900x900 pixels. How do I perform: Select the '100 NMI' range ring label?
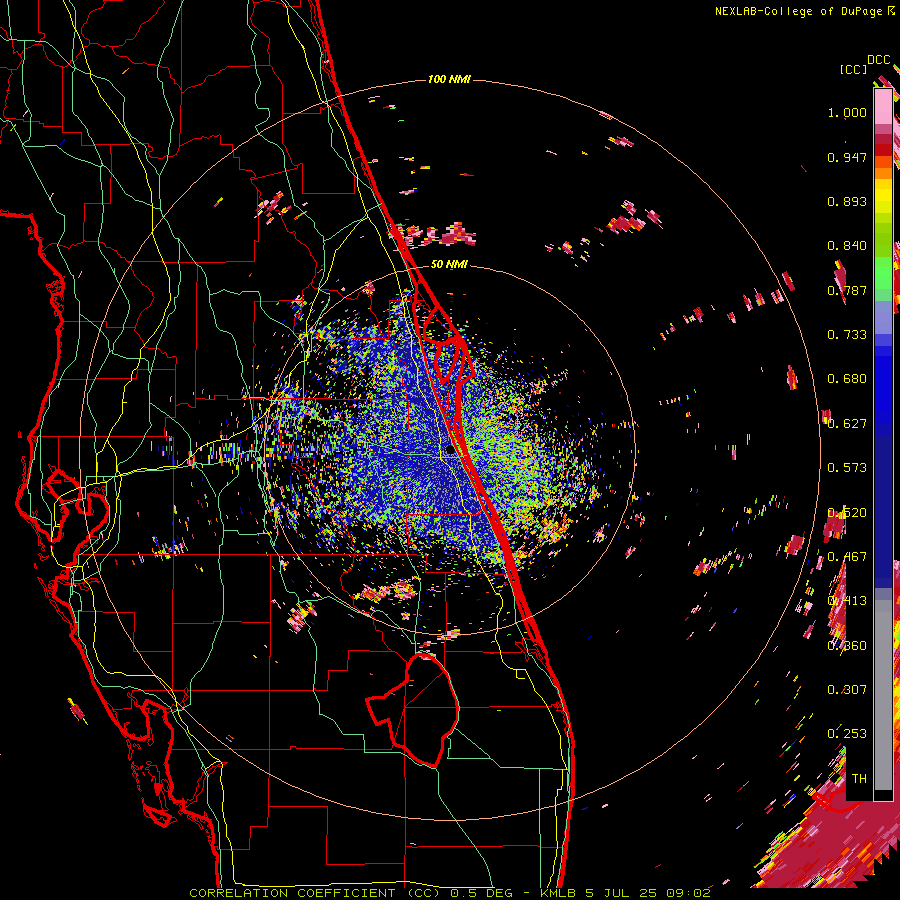[x=449, y=79]
